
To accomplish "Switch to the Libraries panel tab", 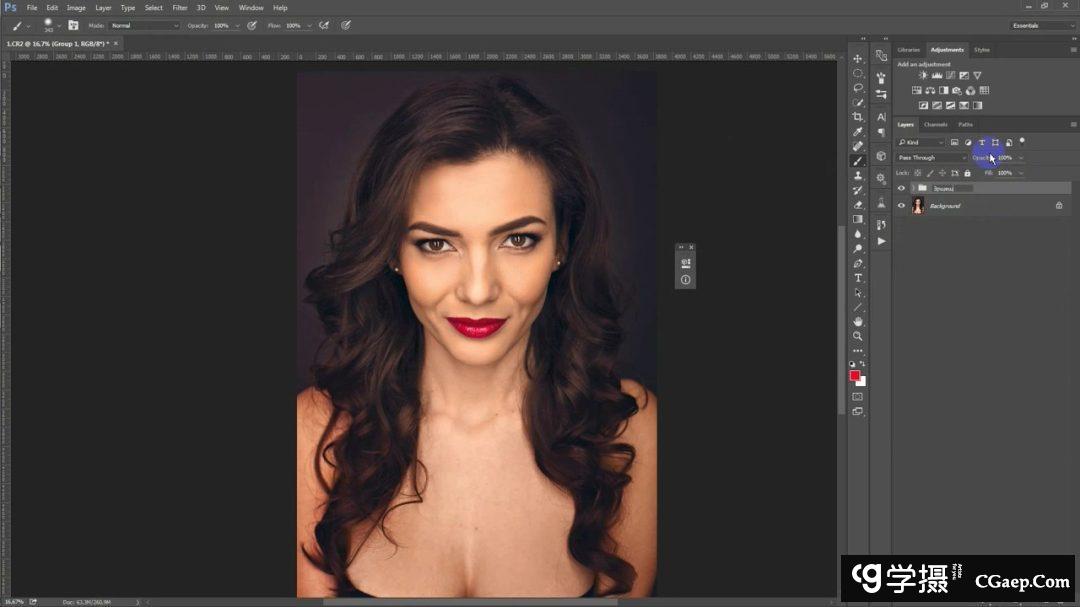I will pos(909,50).
